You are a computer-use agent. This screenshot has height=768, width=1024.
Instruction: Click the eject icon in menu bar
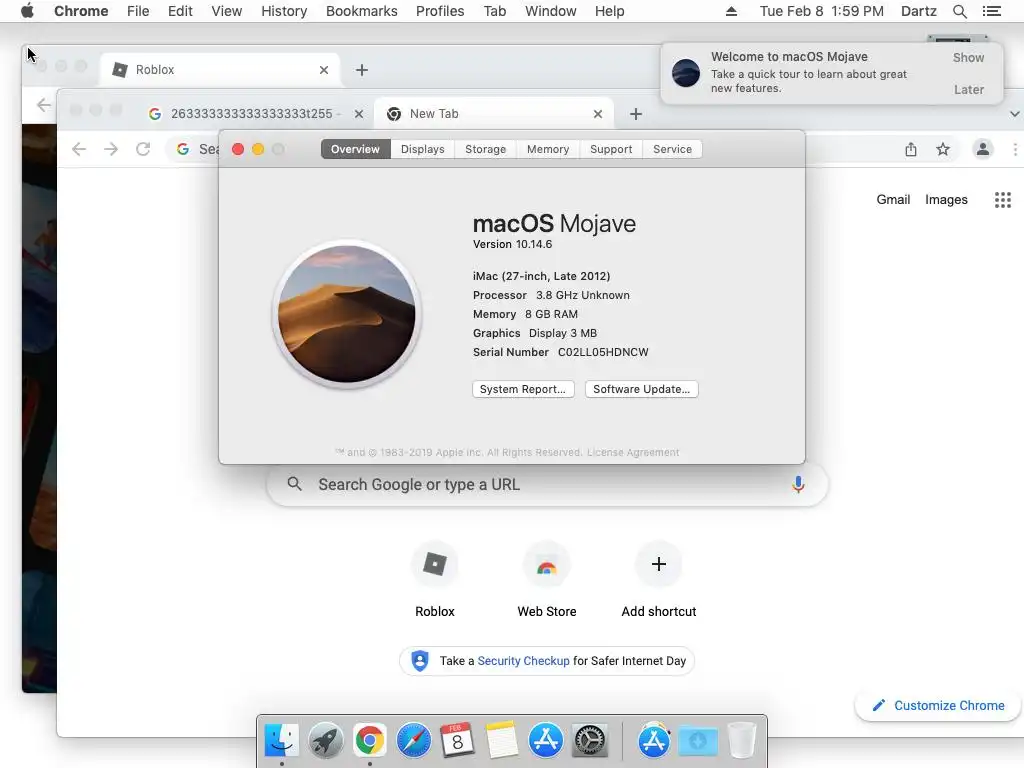[x=731, y=11]
